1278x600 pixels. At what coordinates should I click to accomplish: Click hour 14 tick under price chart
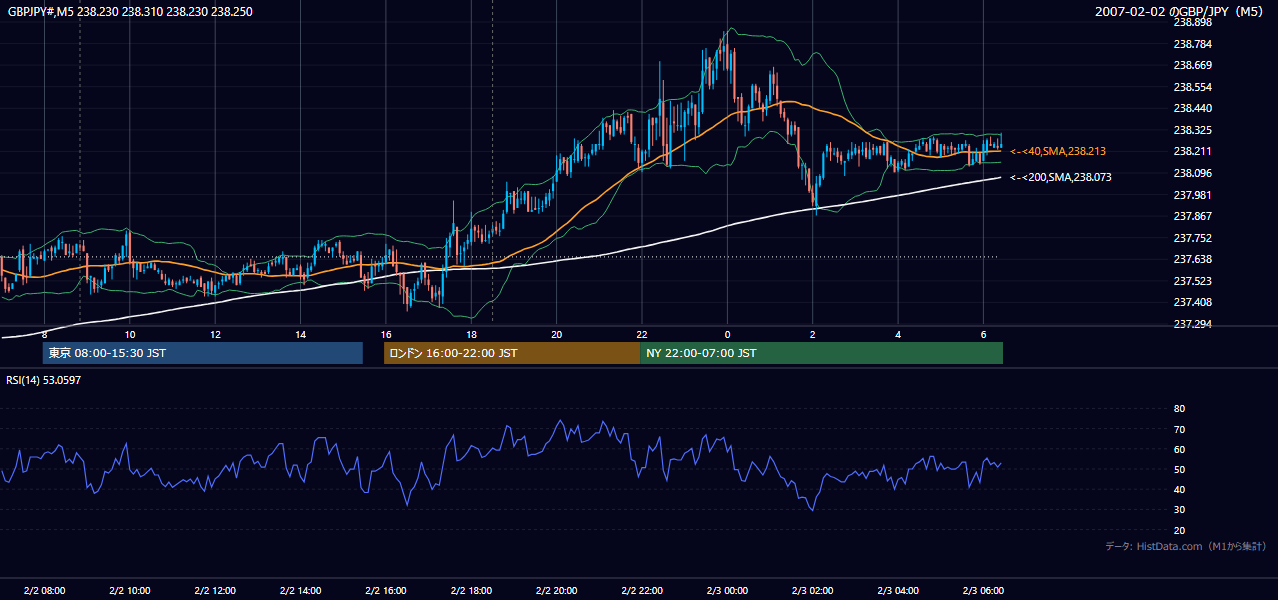[x=300, y=334]
